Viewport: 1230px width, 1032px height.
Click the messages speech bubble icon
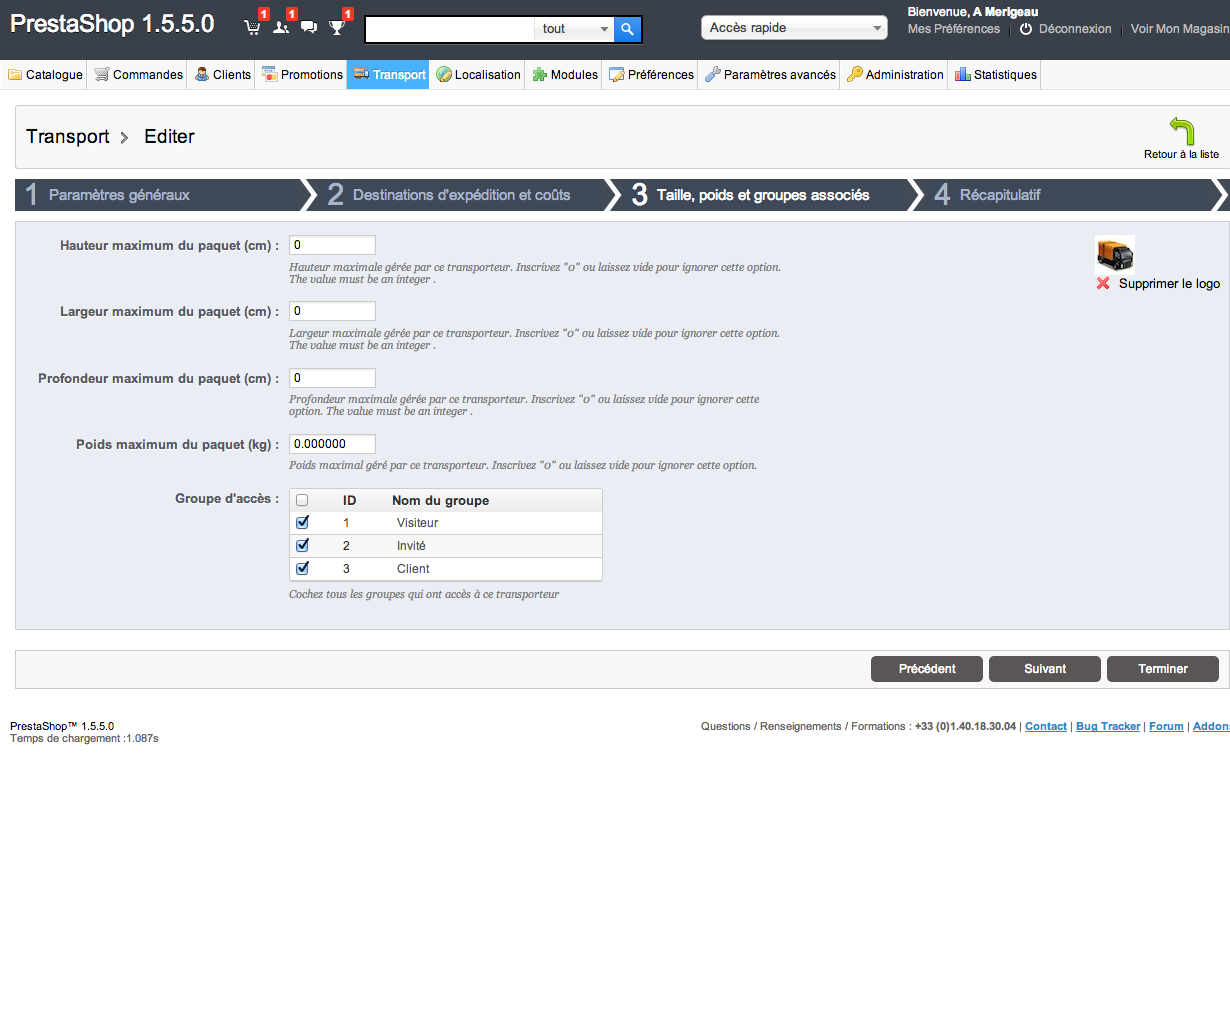coord(309,27)
